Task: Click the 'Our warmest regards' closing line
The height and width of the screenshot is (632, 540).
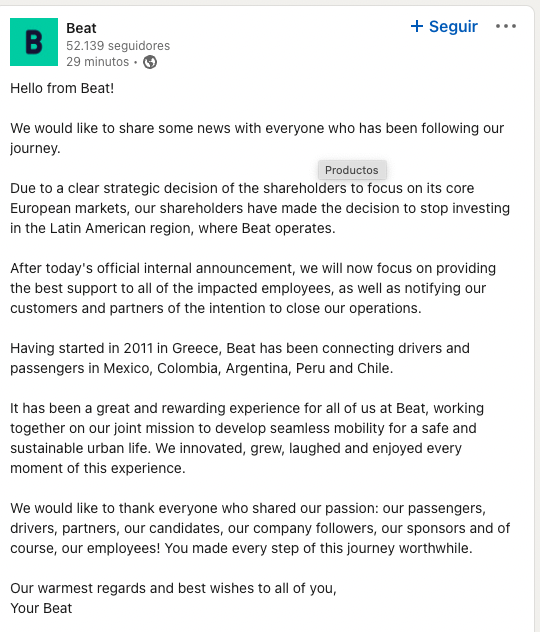Action: pos(173,588)
